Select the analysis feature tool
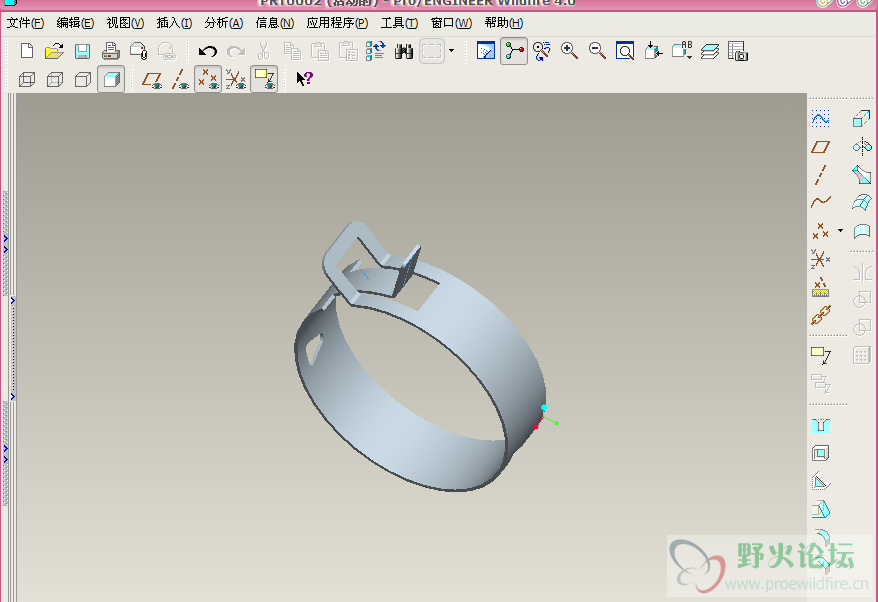This screenshot has height=602, width=878. coord(820,287)
